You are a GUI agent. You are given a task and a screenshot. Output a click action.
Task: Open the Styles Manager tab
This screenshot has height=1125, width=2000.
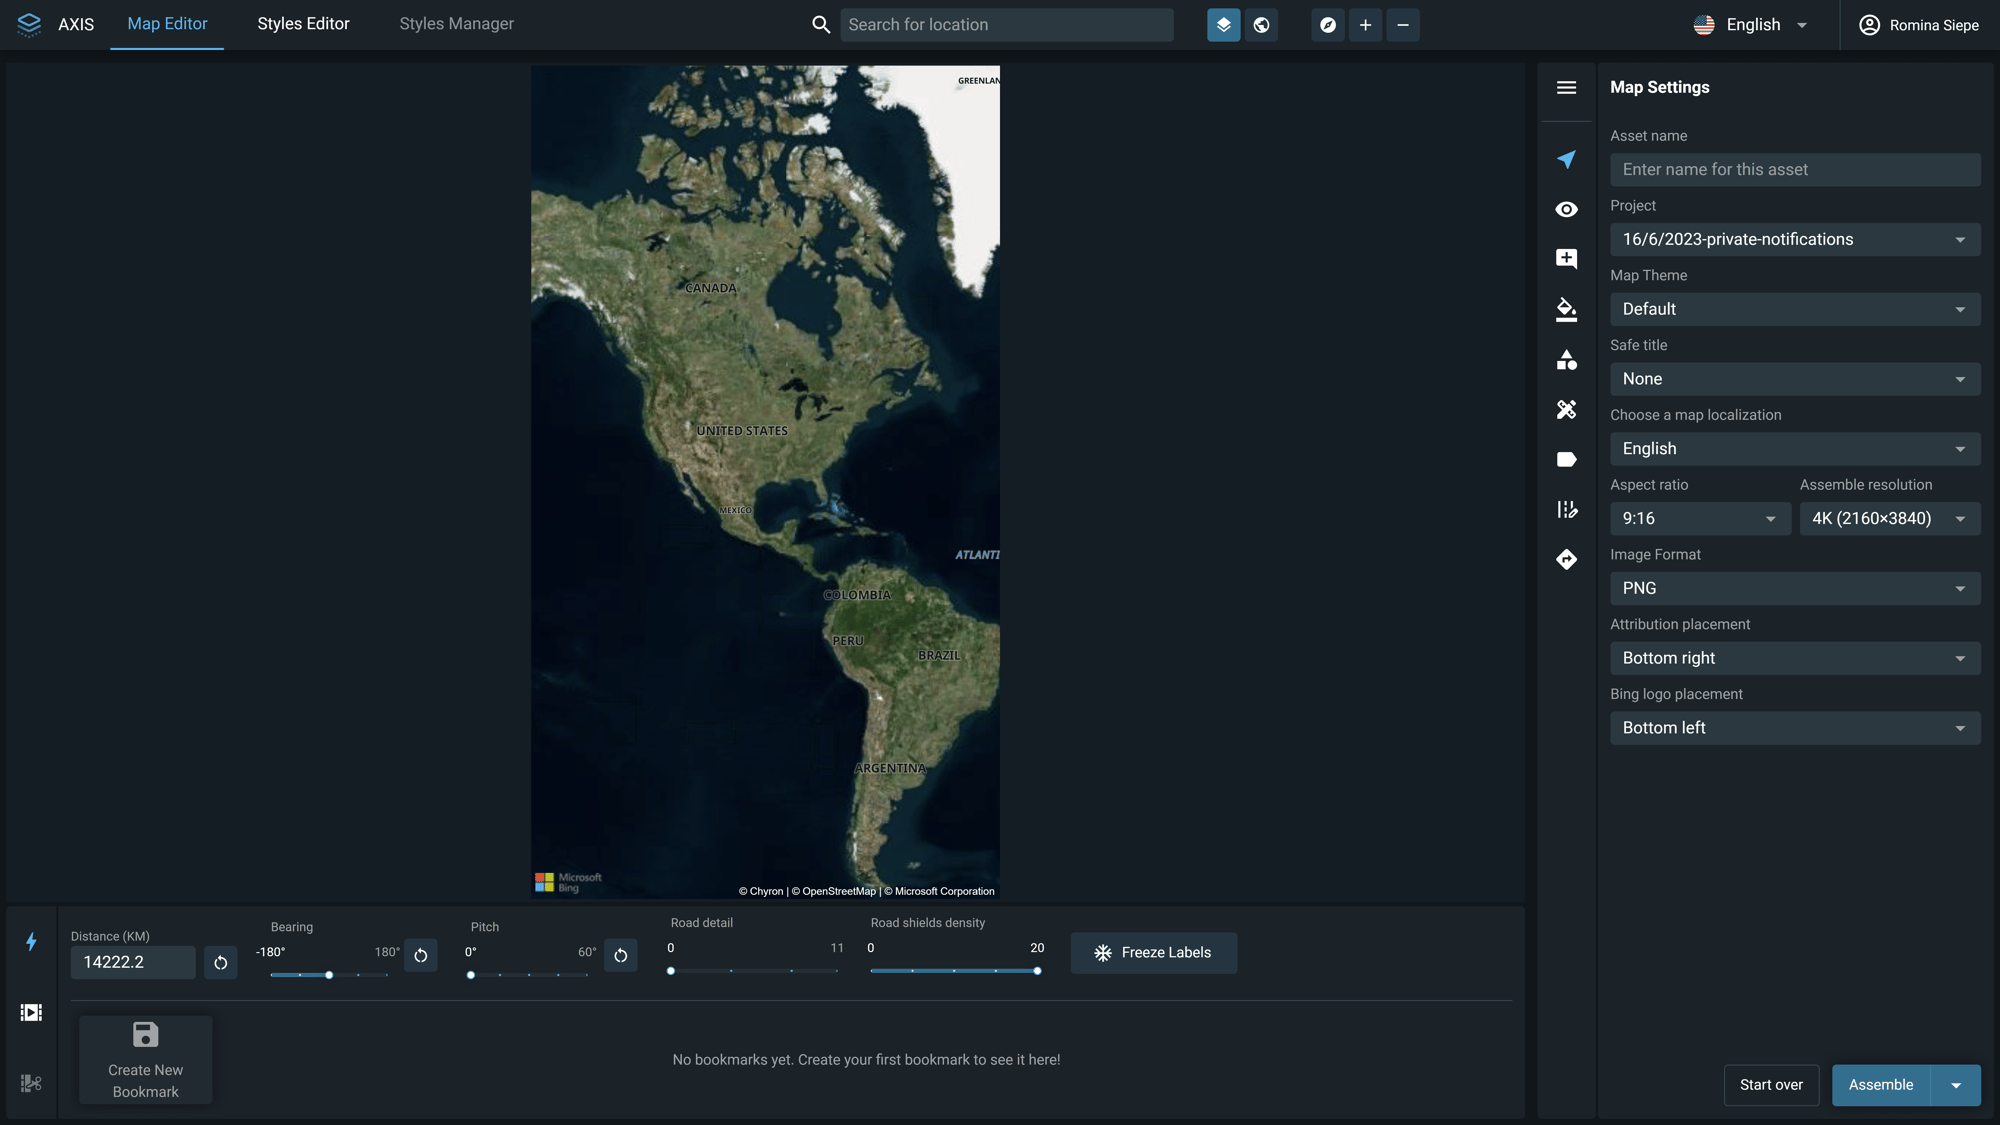click(x=456, y=24)
